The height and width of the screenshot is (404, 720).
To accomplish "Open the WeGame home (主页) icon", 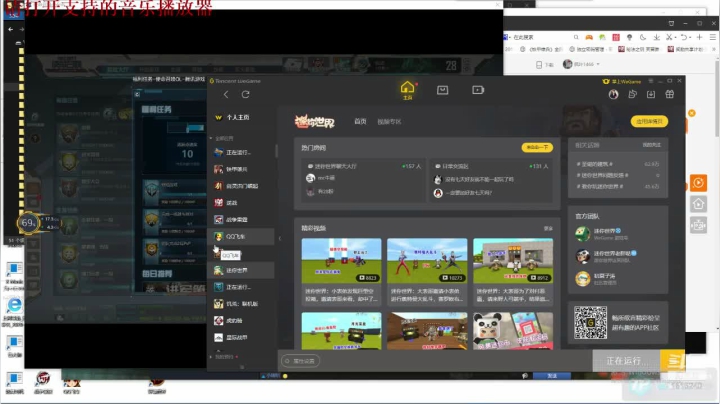I will pyautogui.click(x=407, y=90).
